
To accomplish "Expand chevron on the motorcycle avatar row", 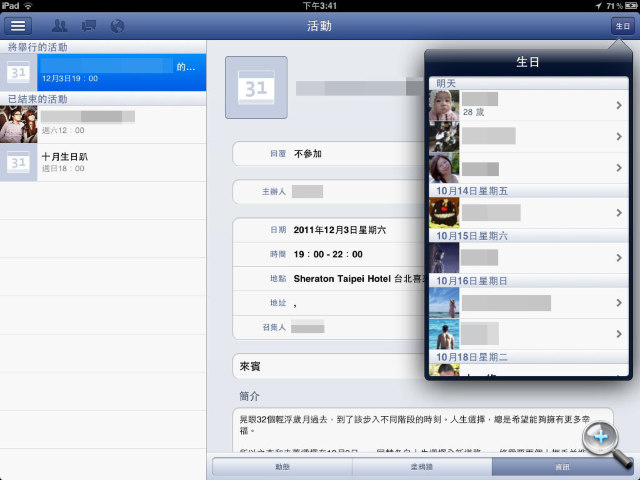I will point(619,136).
